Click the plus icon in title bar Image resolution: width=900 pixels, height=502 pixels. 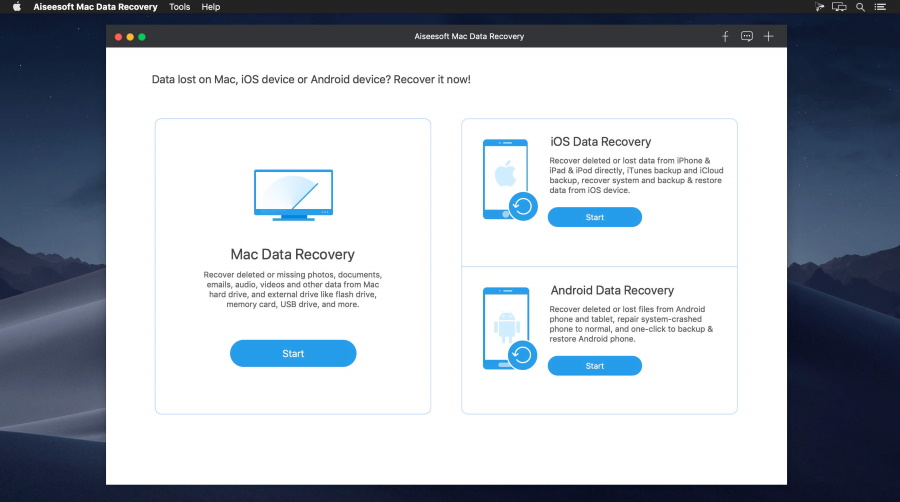coord(769,37)
